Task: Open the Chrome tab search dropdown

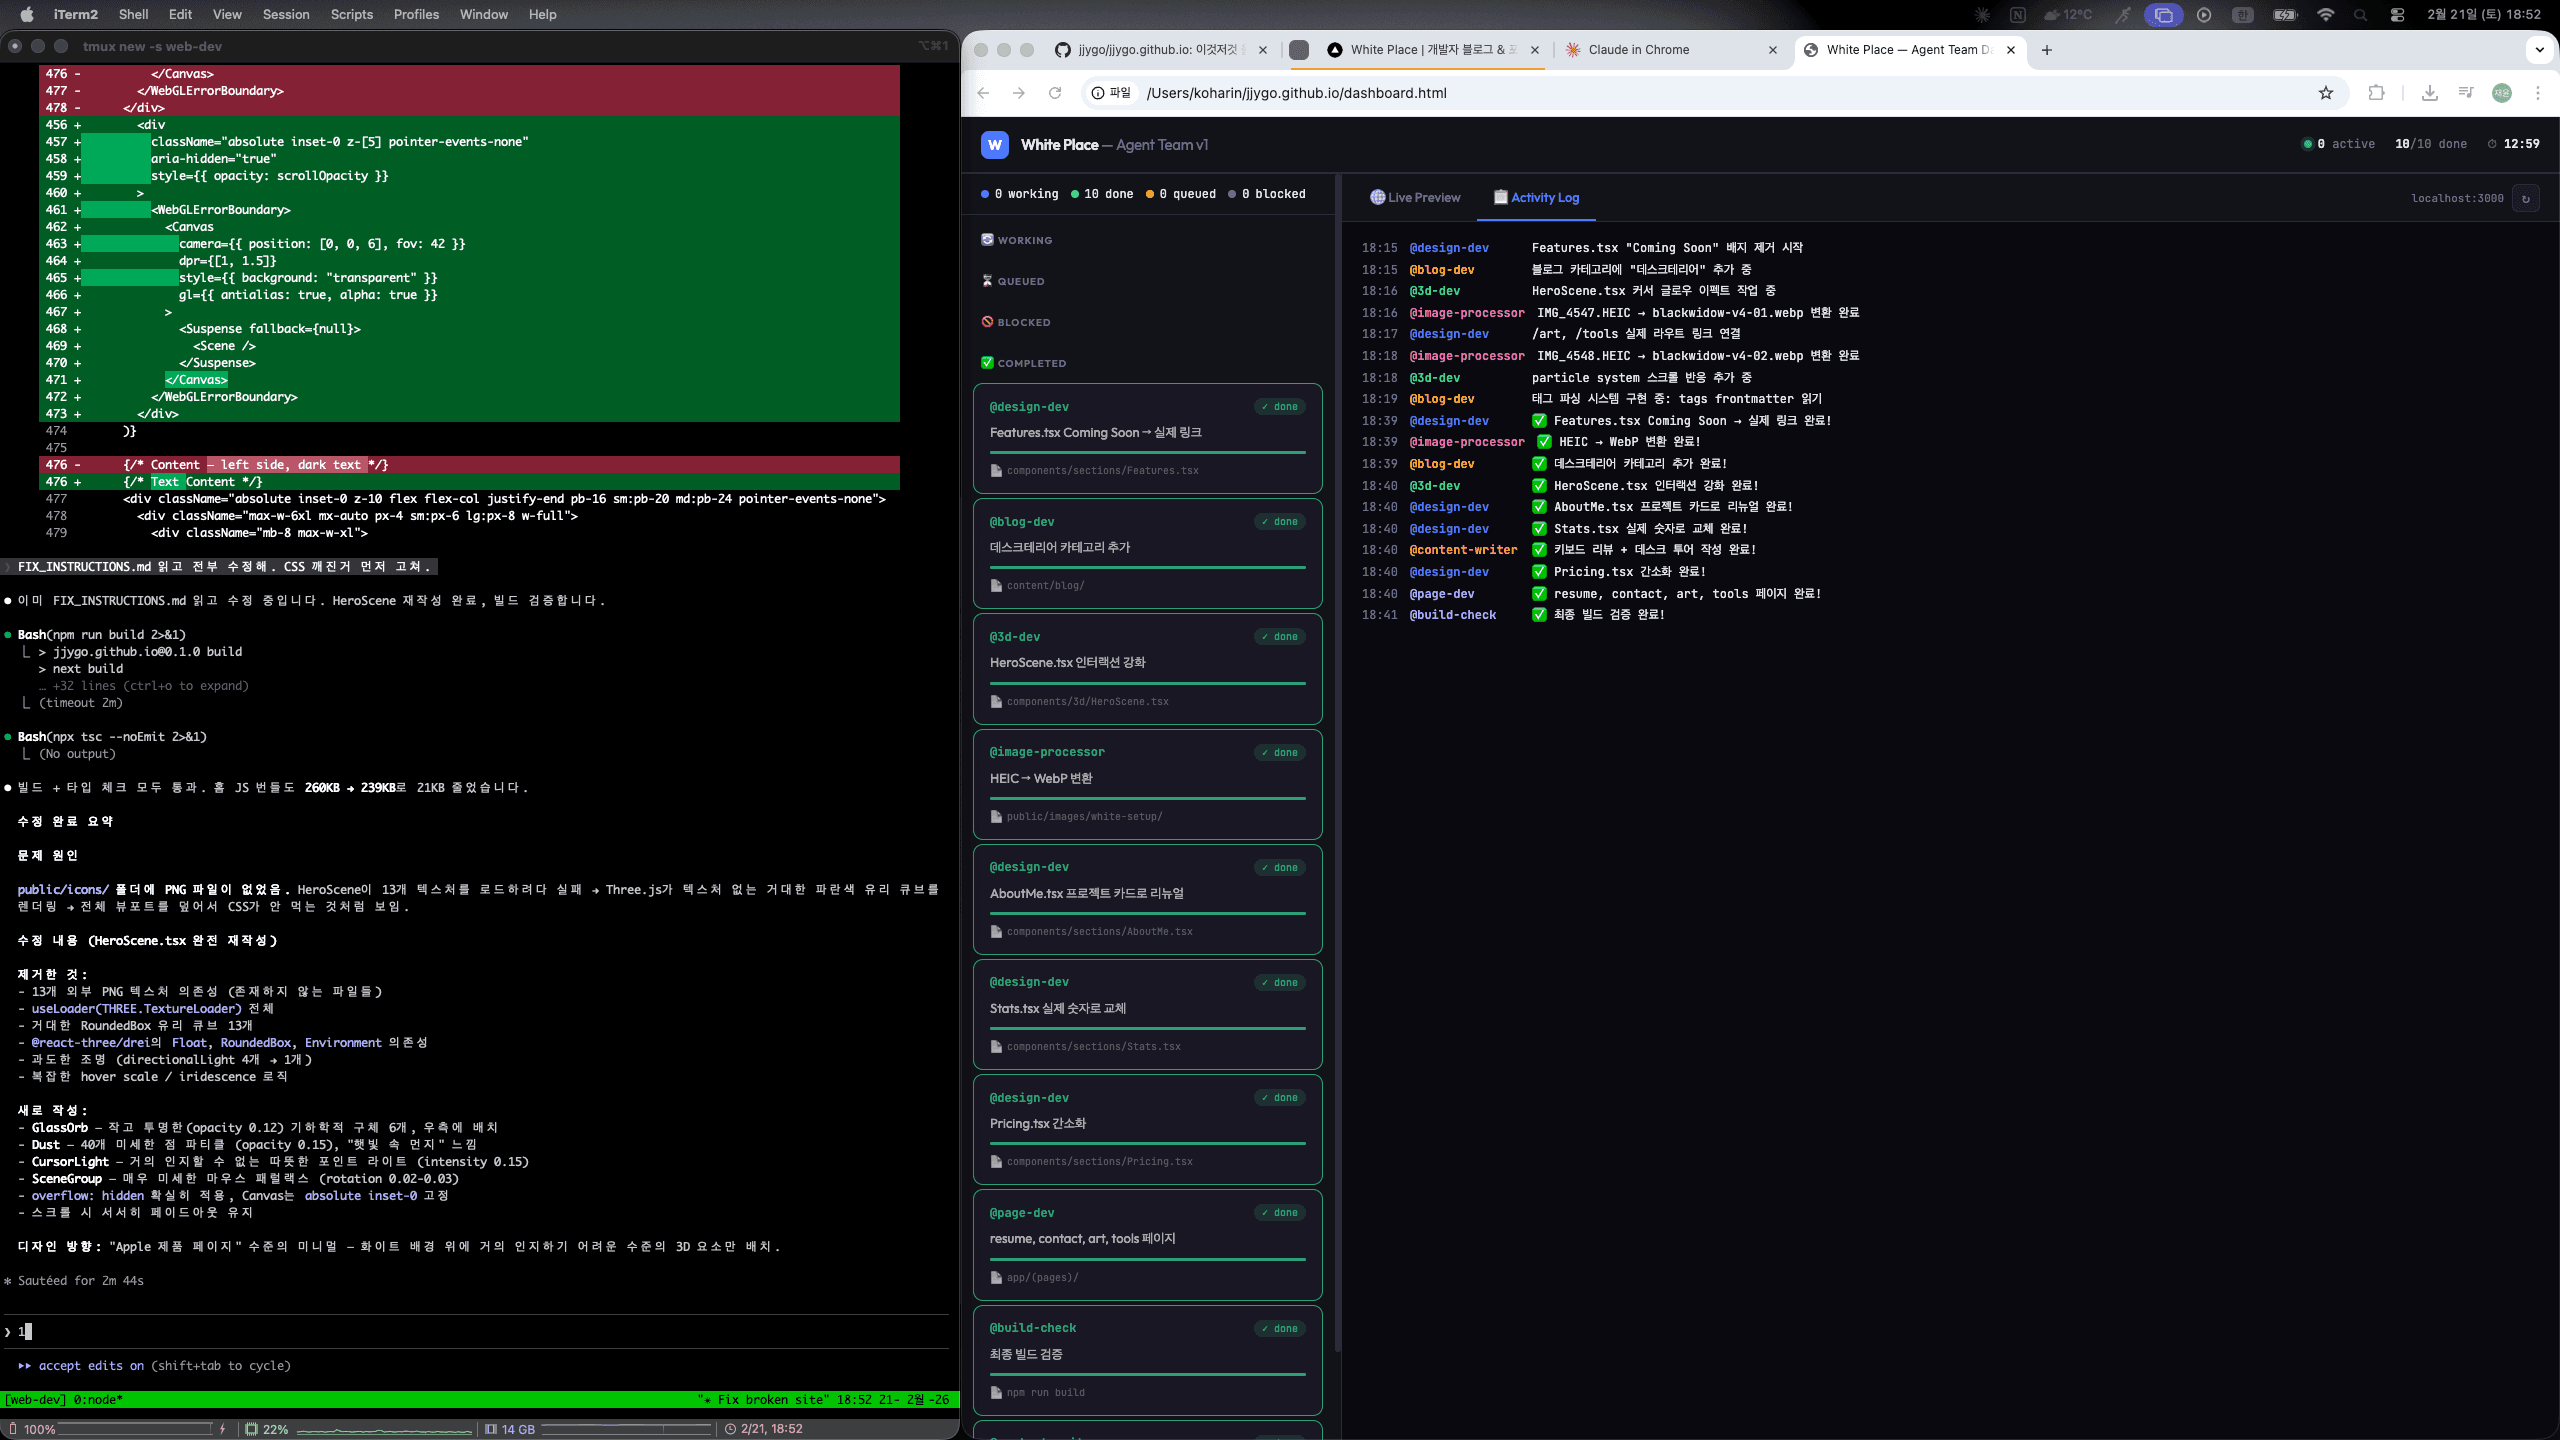Action: click(x=2539, y=50)
